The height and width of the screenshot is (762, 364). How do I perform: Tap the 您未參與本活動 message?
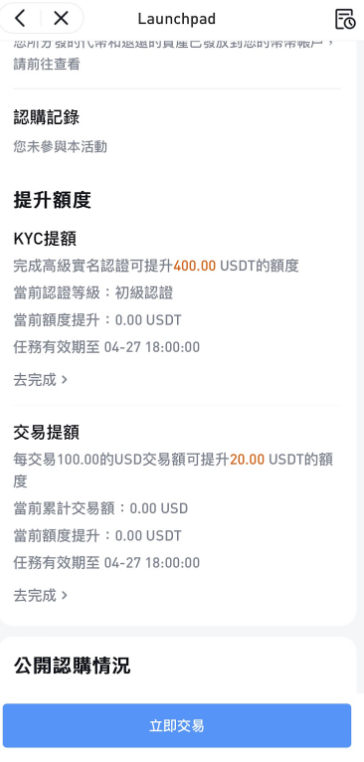click(x=60, y=146)
